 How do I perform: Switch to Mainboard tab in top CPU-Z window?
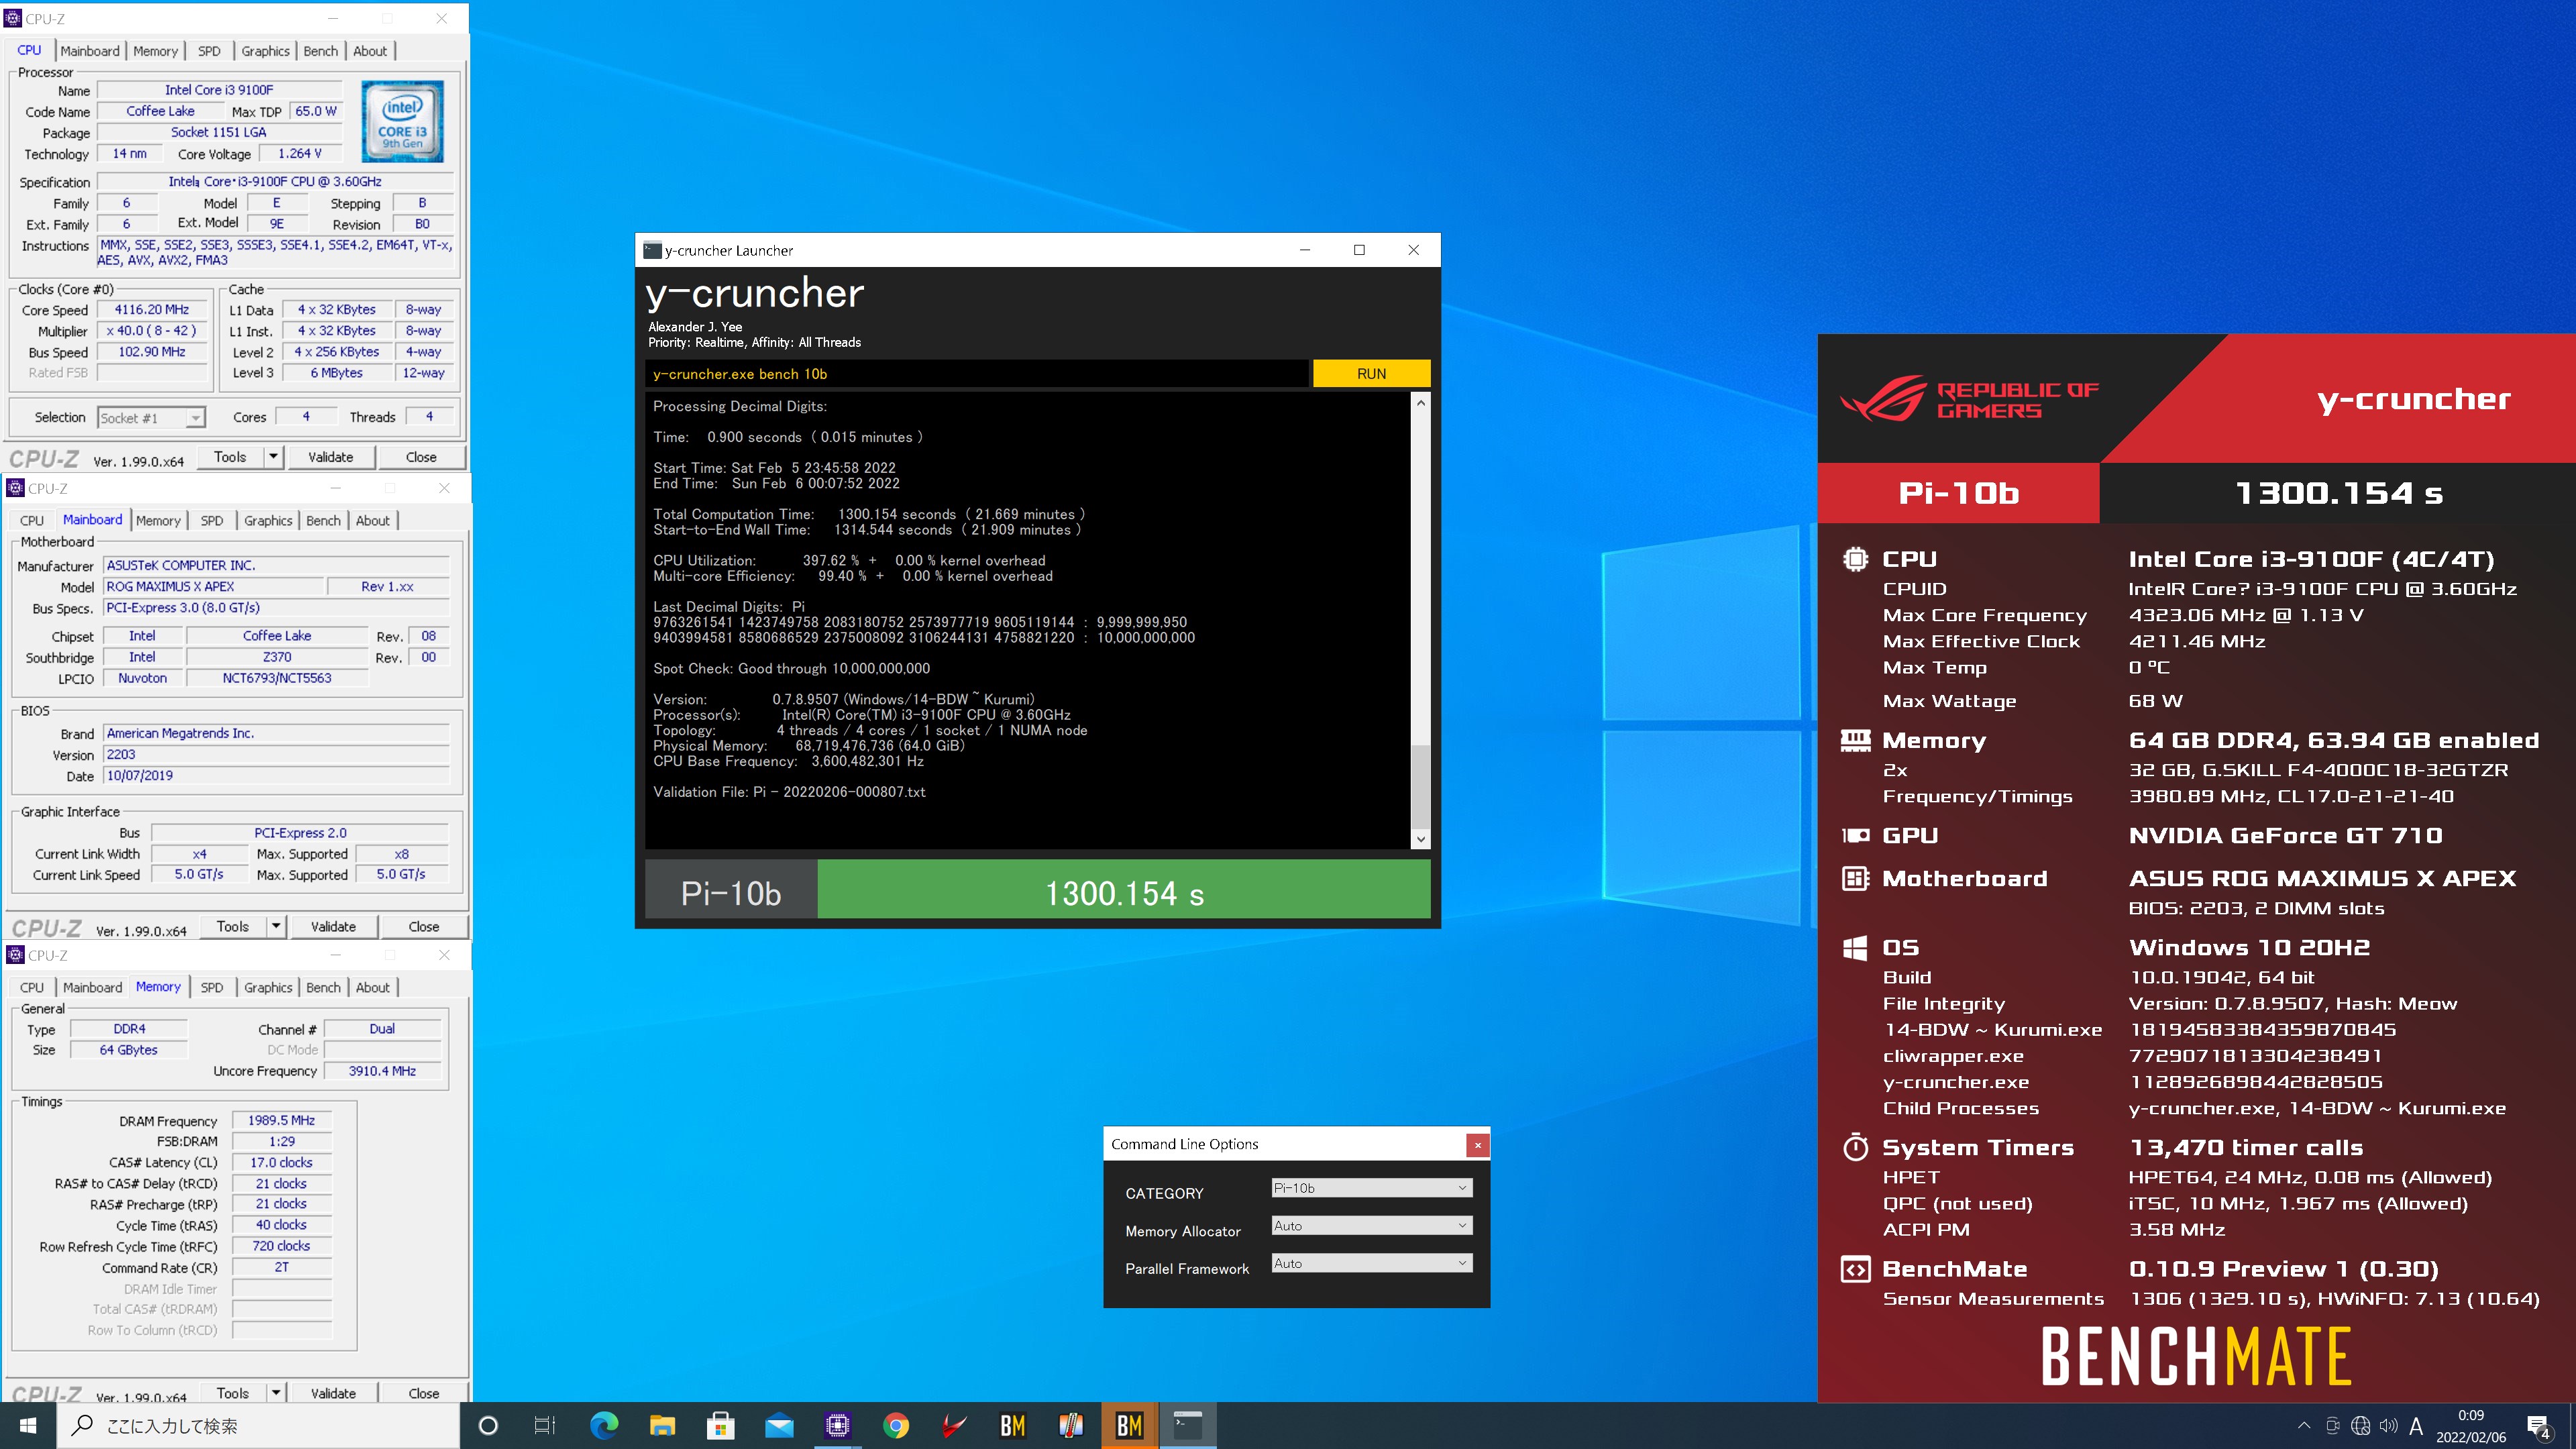[89, 51]
